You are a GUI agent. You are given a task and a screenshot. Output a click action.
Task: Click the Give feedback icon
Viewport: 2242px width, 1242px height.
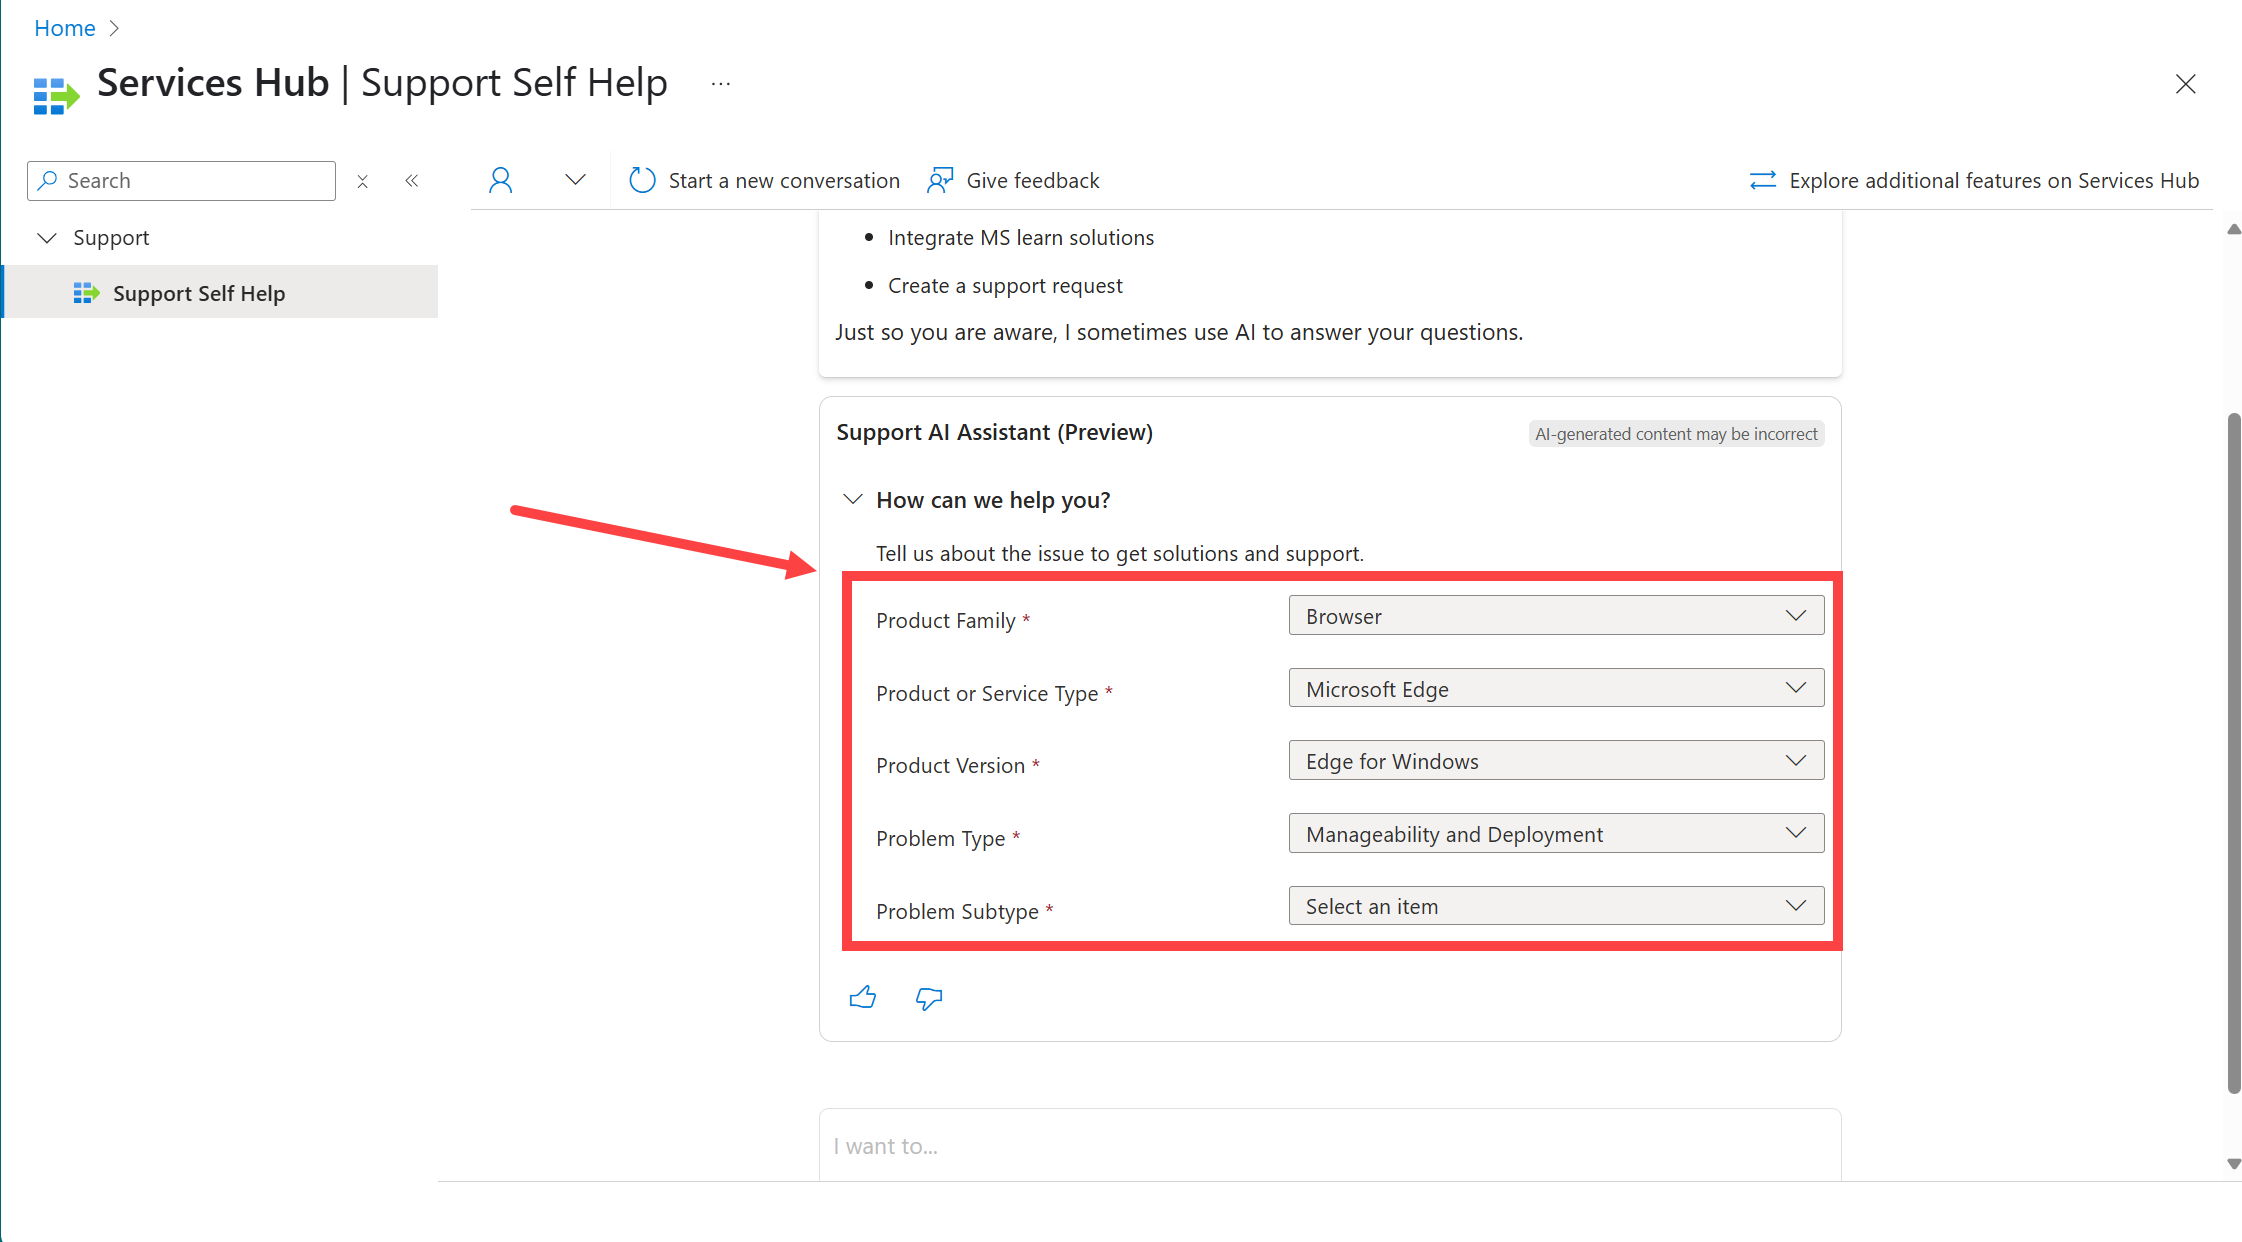937,180
